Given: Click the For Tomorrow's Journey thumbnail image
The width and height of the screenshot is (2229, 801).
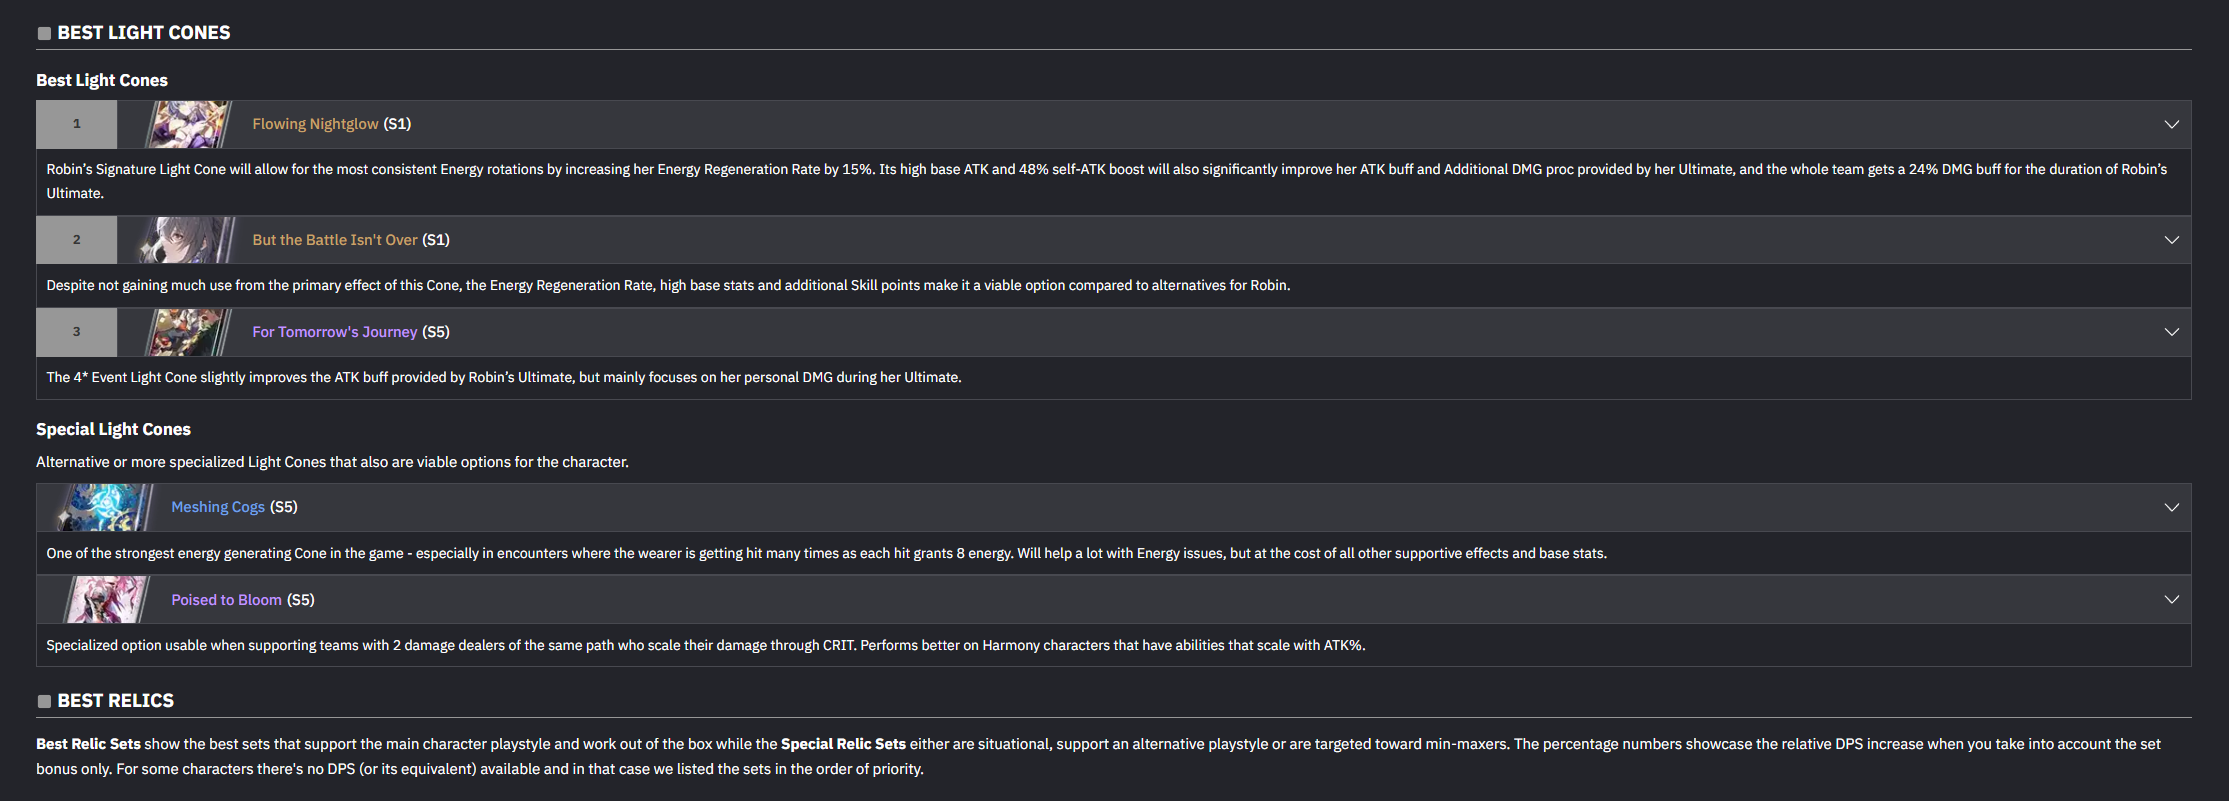Looking at the screenshot, I should point(187,332).
